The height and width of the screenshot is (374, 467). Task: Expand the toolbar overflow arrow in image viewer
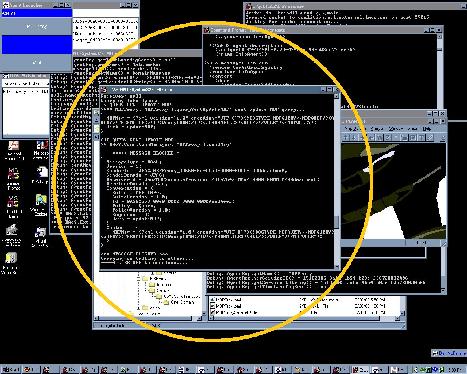tap(443, 137)
